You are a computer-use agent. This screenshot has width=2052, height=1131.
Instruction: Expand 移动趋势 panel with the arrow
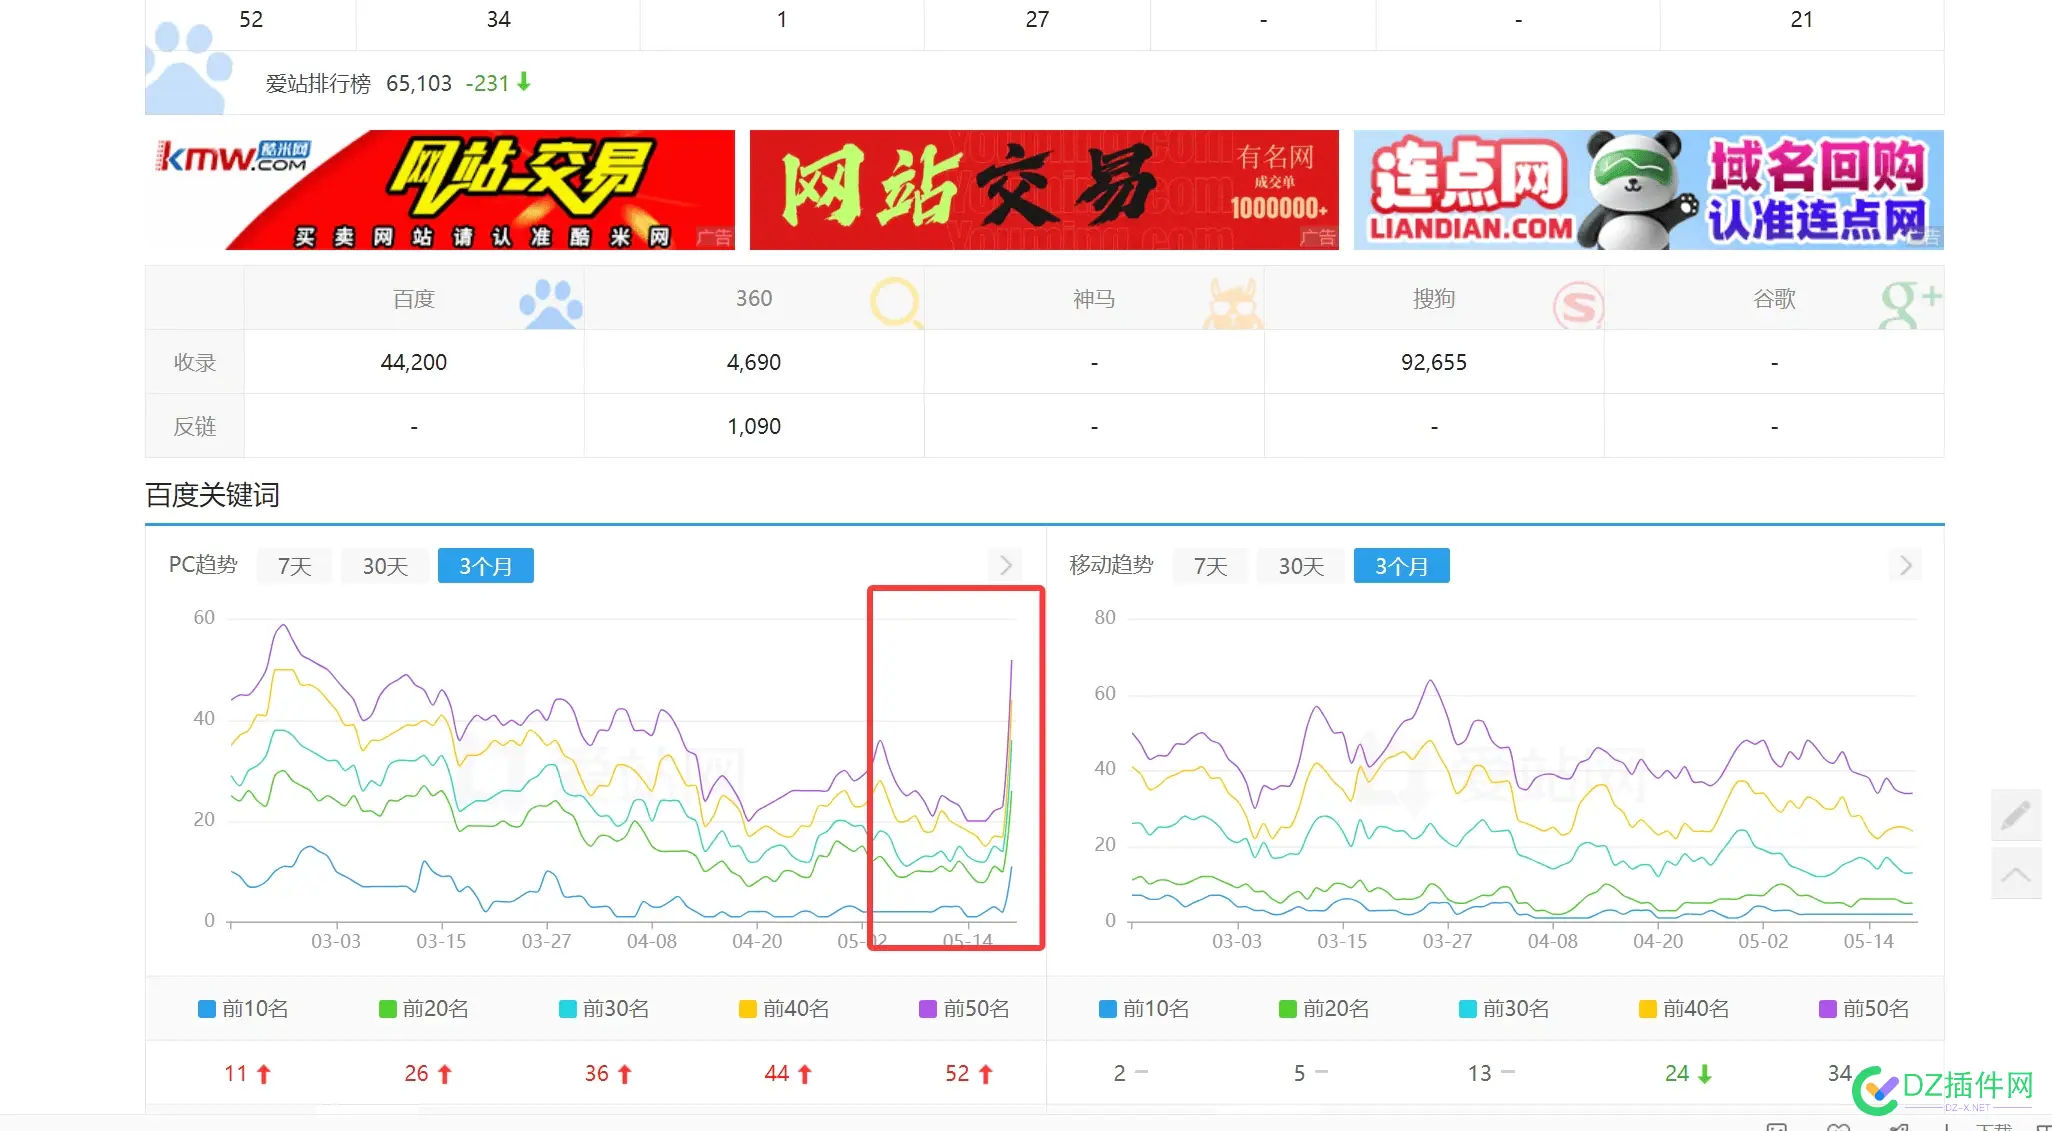(x=1906, y=565)
